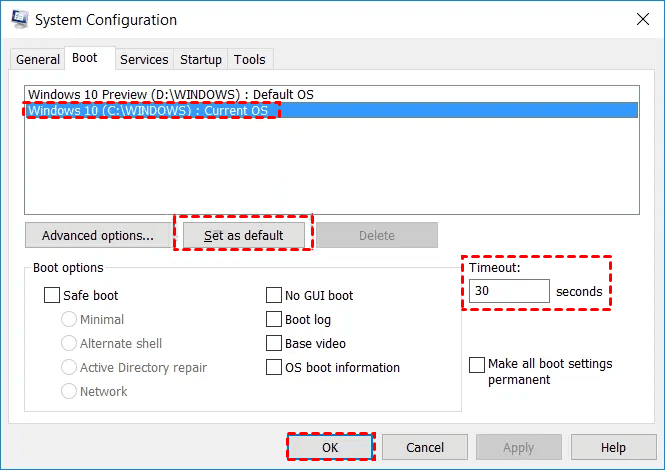Viewport: 665px width, 470px height.
Task: Select the Boot tab
Action: tap(89, 58)
